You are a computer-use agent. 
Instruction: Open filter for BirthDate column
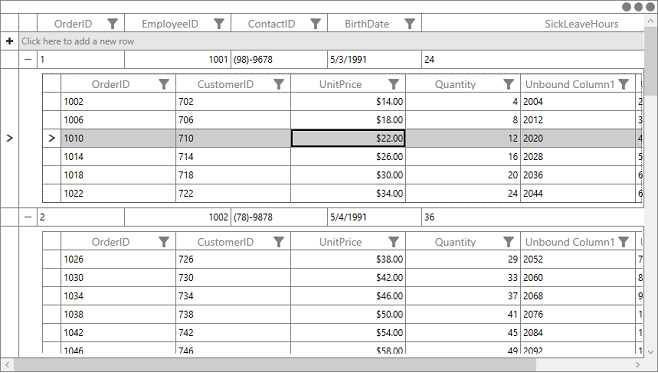[x=410, y=24]
